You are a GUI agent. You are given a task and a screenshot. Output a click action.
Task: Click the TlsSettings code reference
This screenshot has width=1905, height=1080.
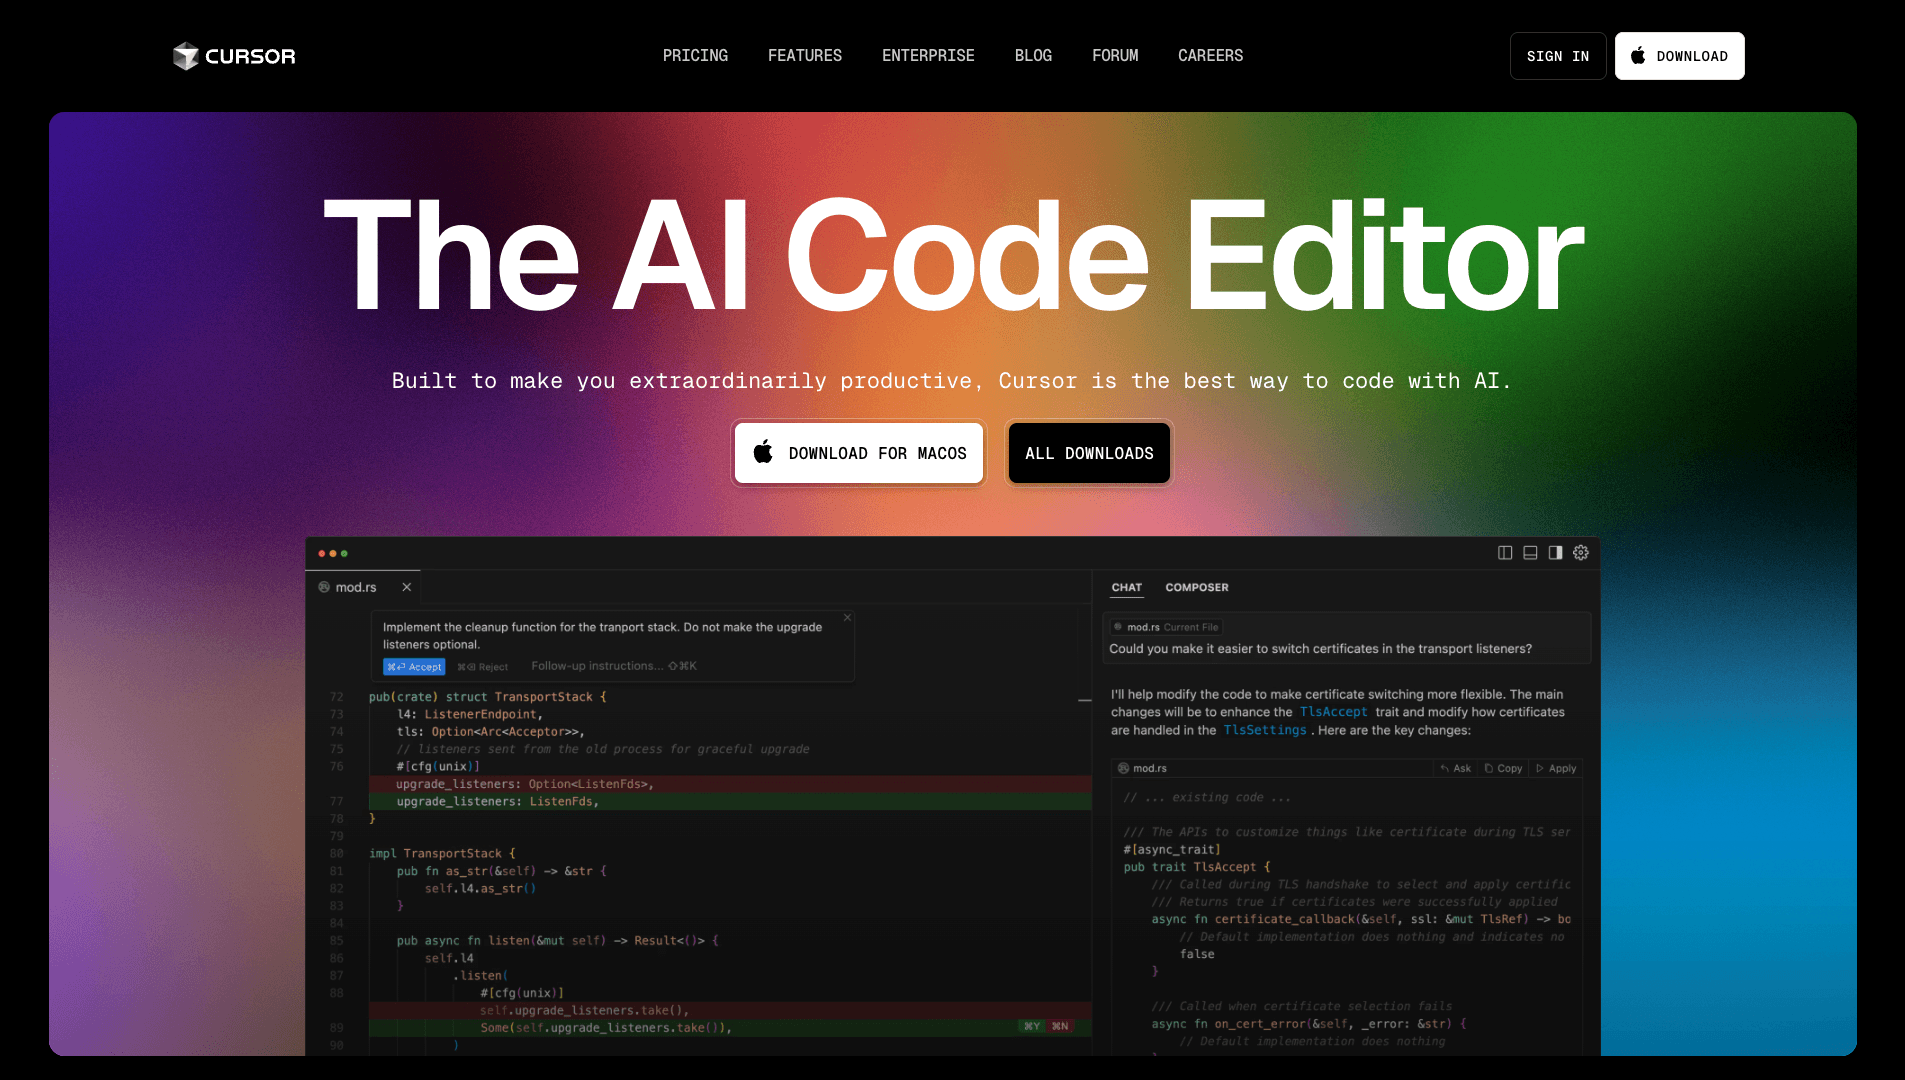[x=1265, y=730]
